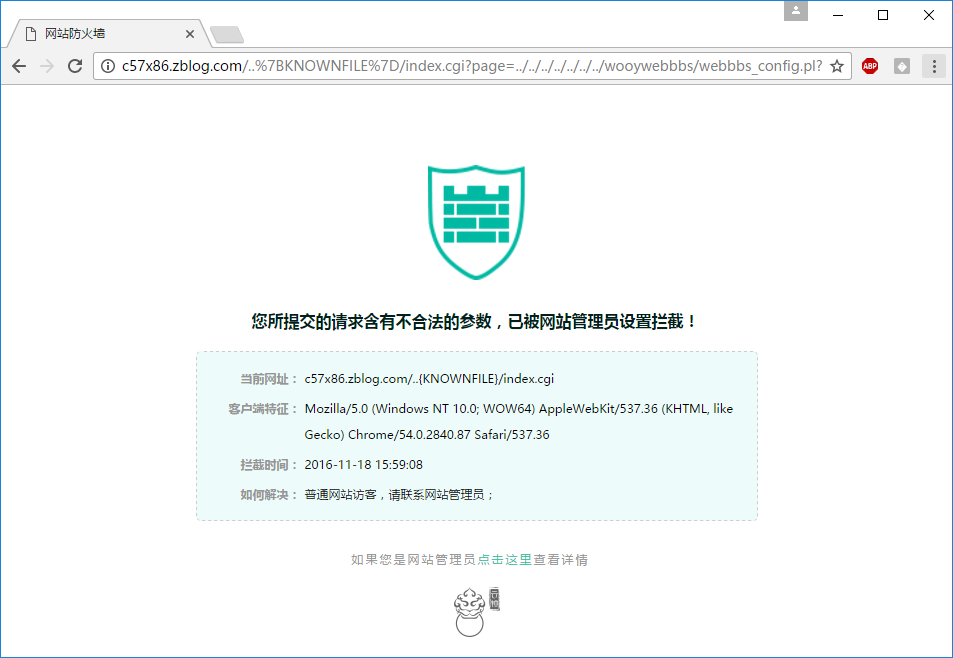The image size is (953, 658).
Task: Click the gray extension icon beside ABP
Action: (x=902, y=66)
